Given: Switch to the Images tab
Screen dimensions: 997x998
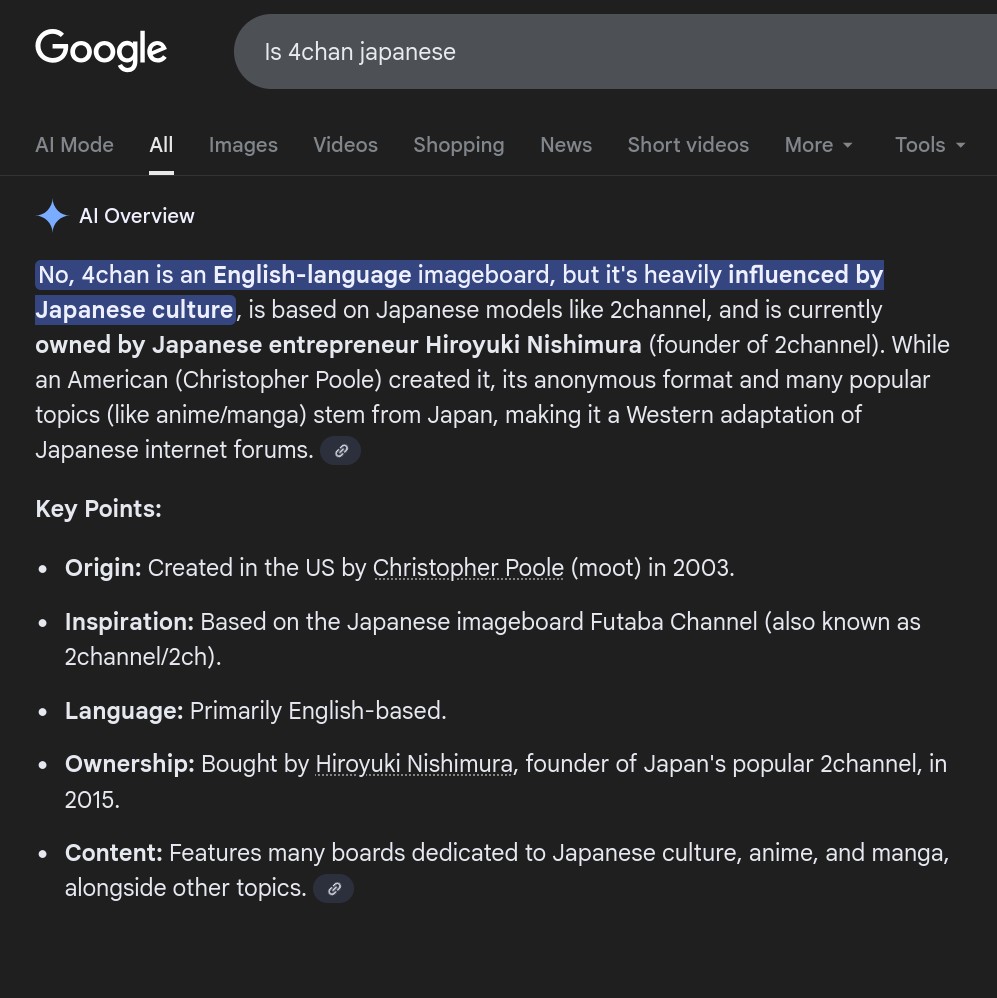Looking at the screenshot, I should click(x=243, y=145).
